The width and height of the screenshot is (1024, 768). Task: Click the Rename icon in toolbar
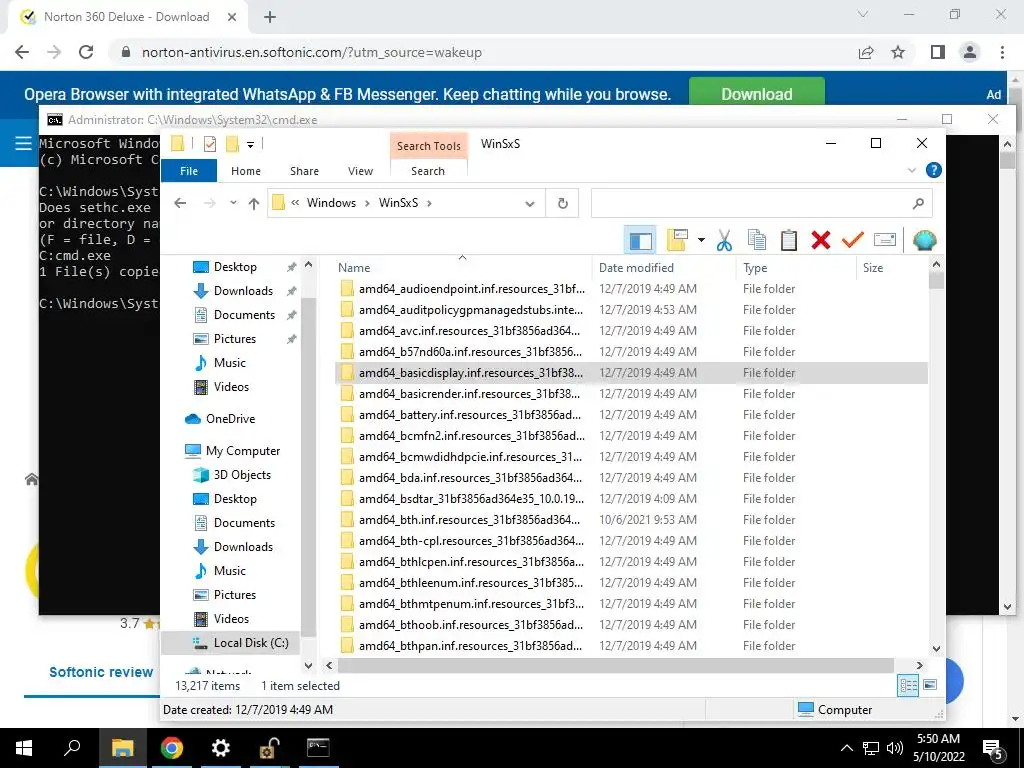(884, 240)
